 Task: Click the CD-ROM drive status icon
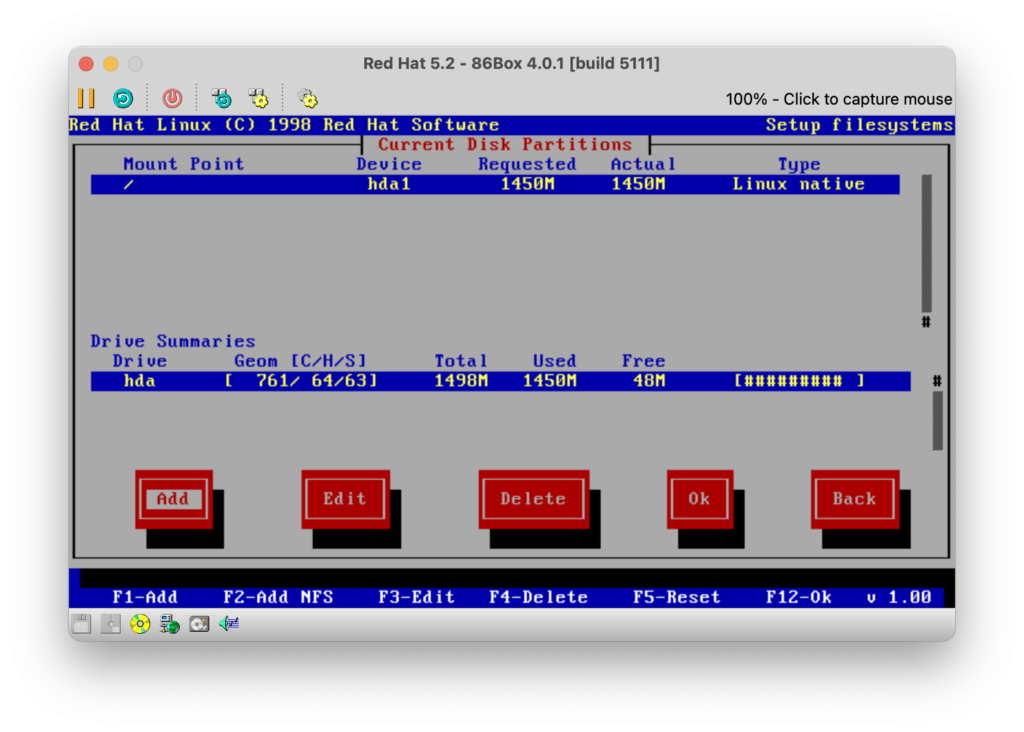pyautogui.click(x=140, y=624)
